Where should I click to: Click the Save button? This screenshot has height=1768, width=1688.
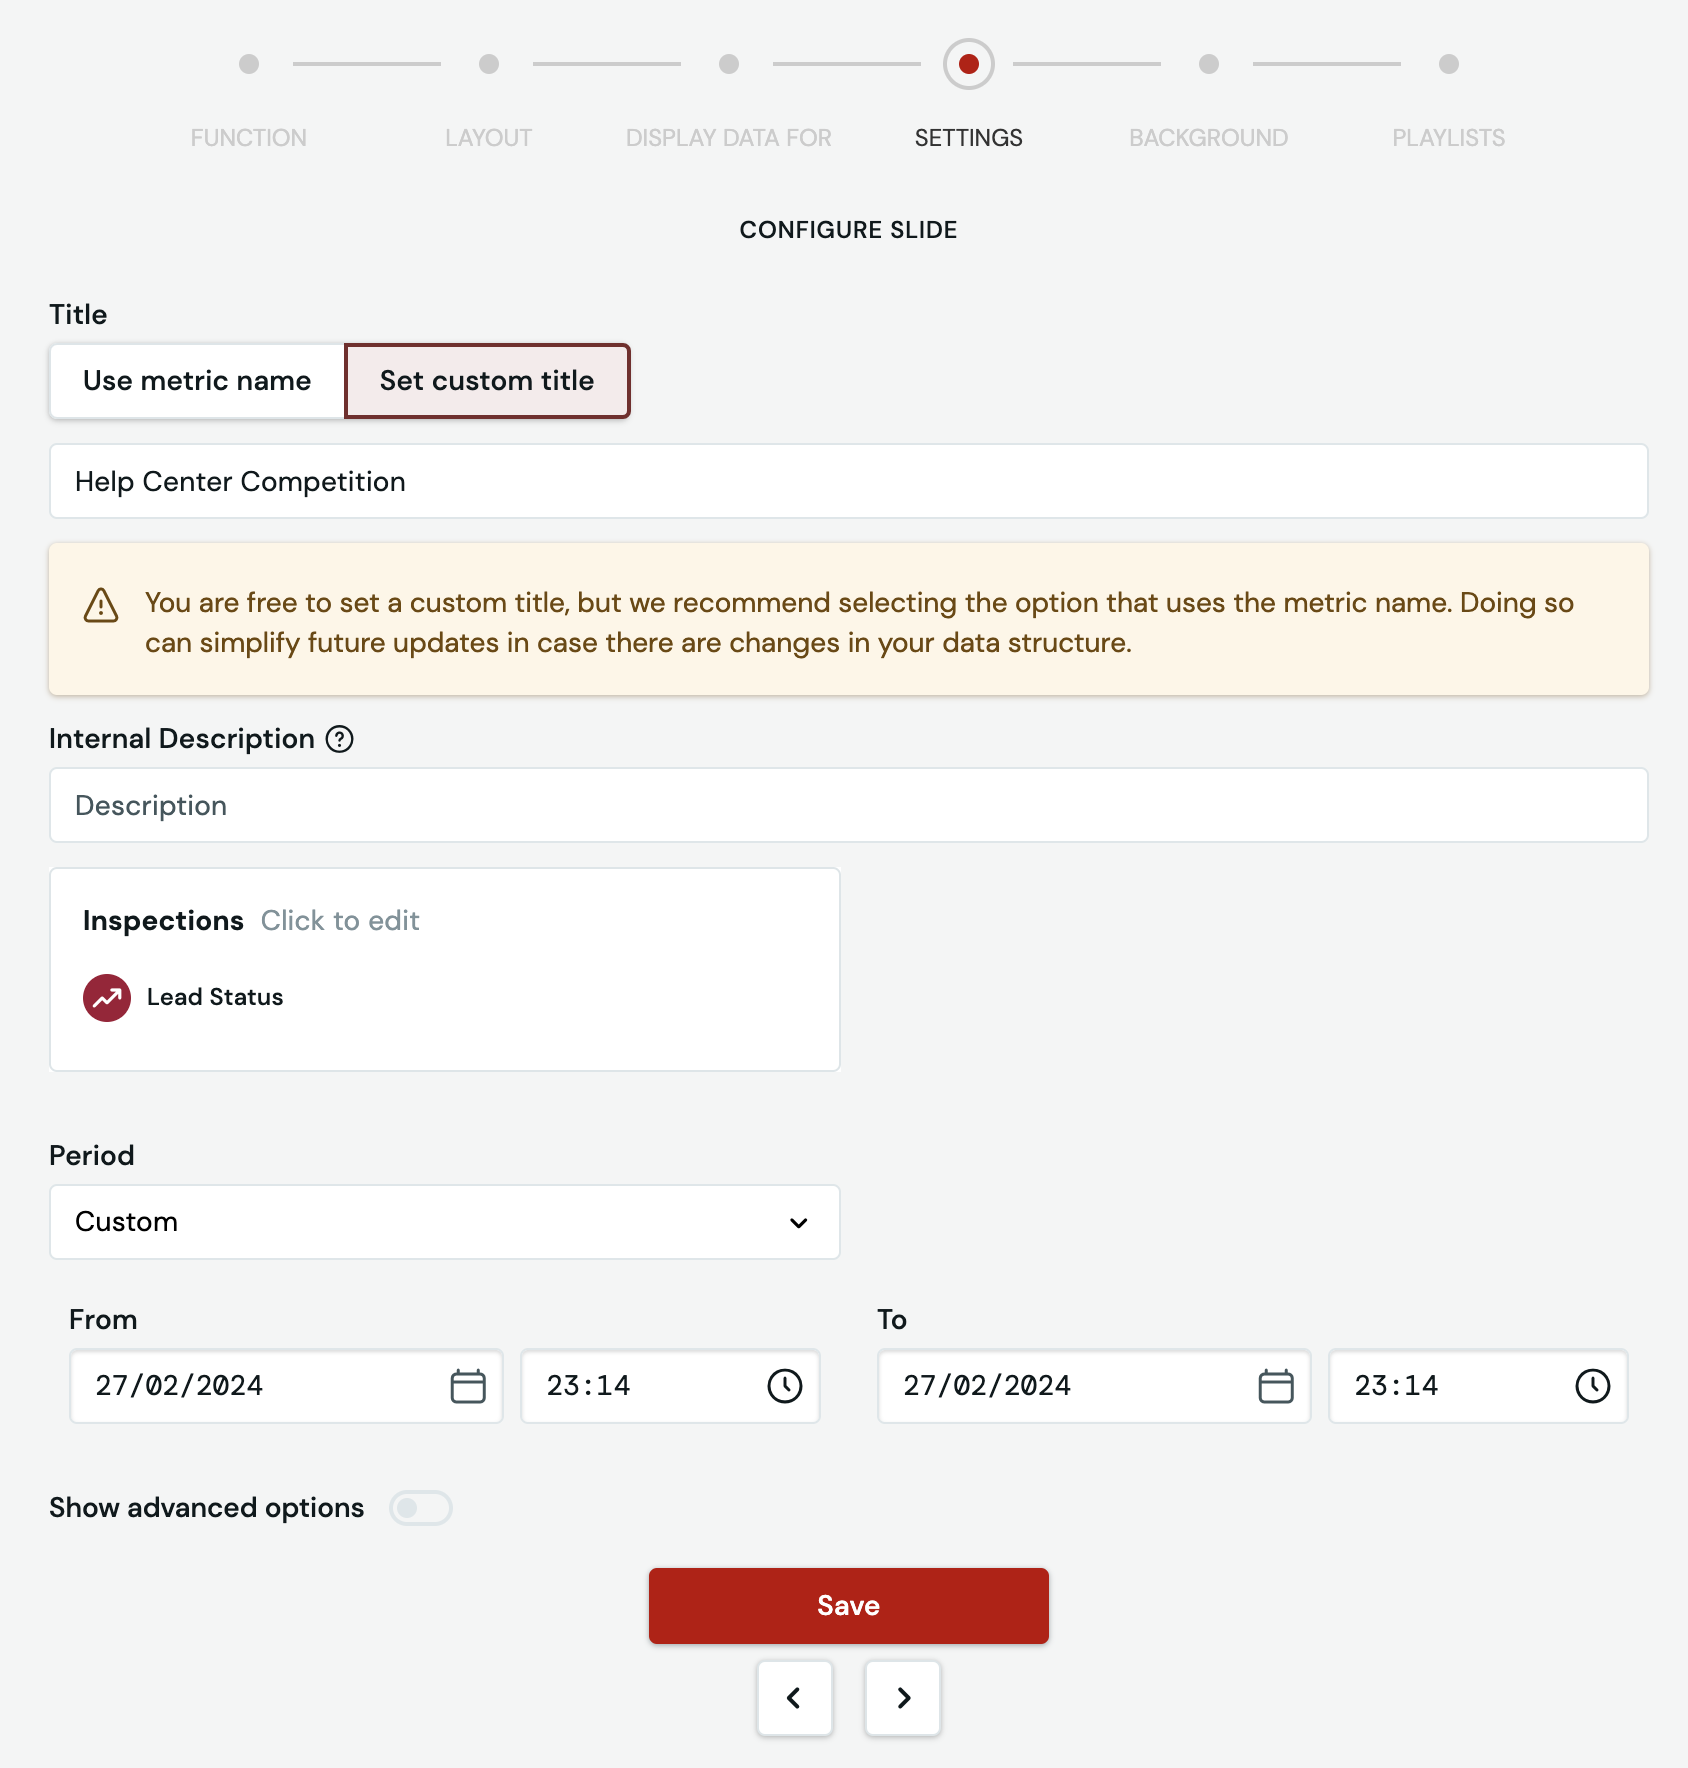coord(849,1606)
